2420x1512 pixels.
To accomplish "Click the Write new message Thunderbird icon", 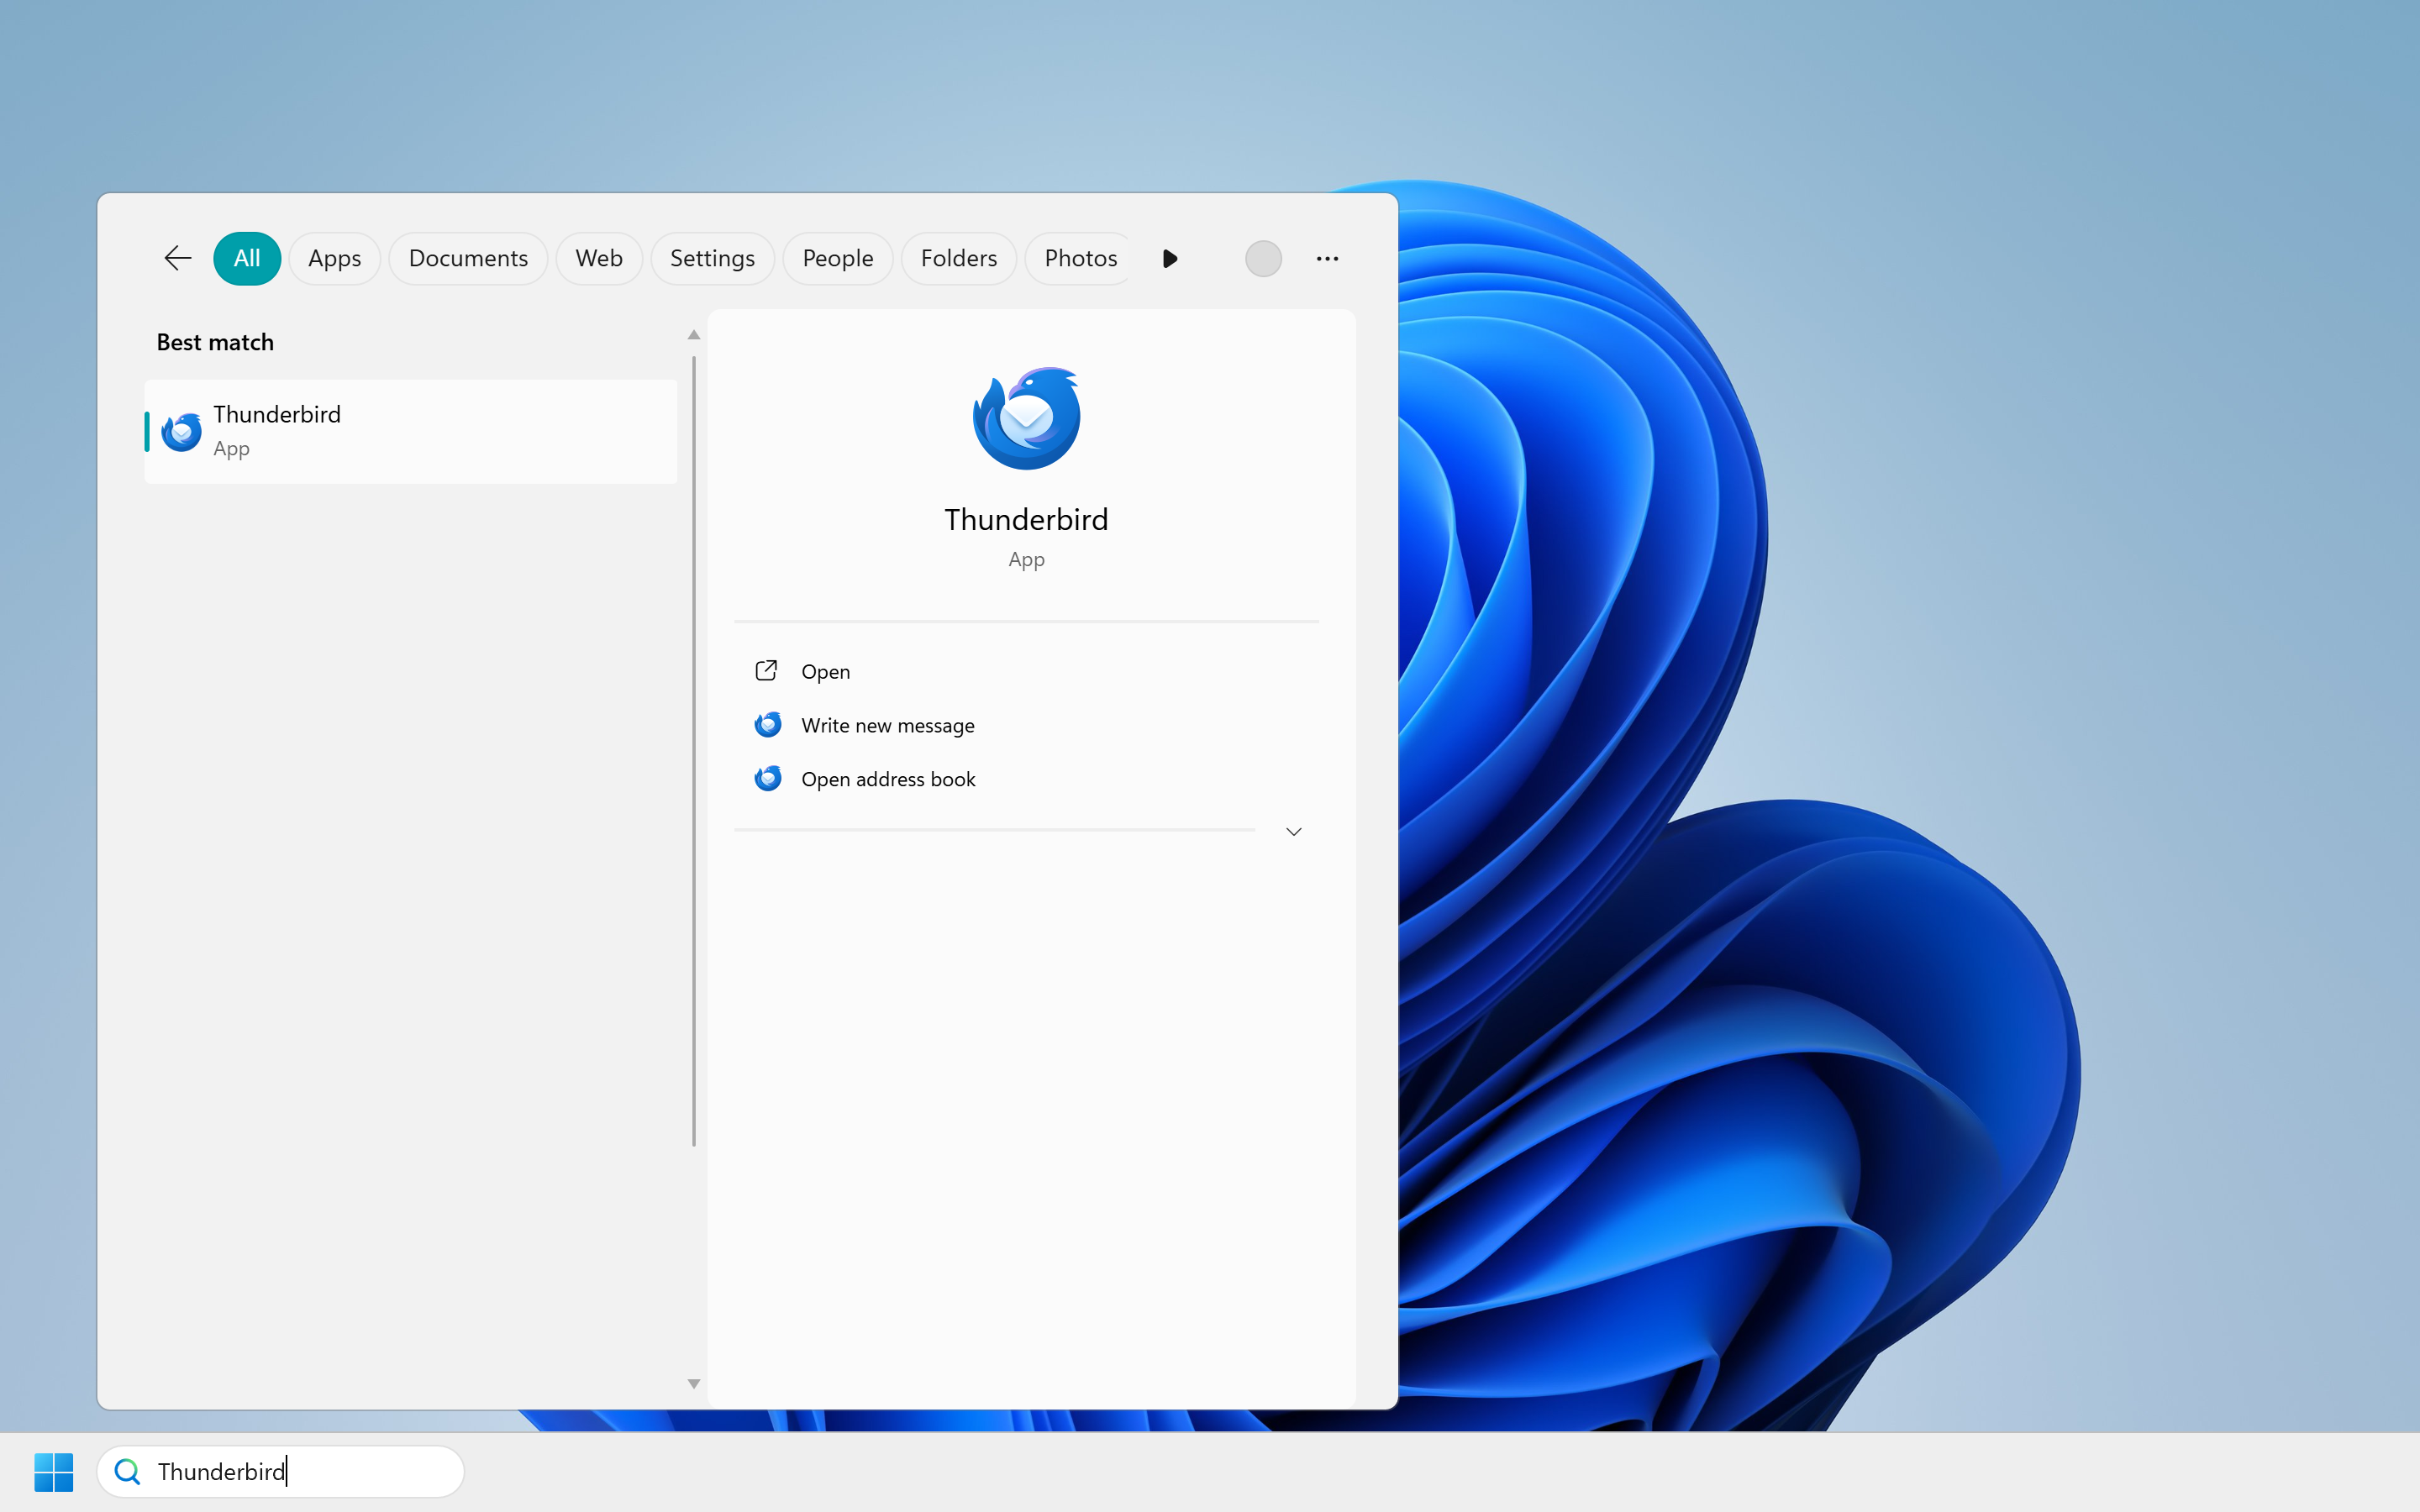I will click(x=768, y=724).
